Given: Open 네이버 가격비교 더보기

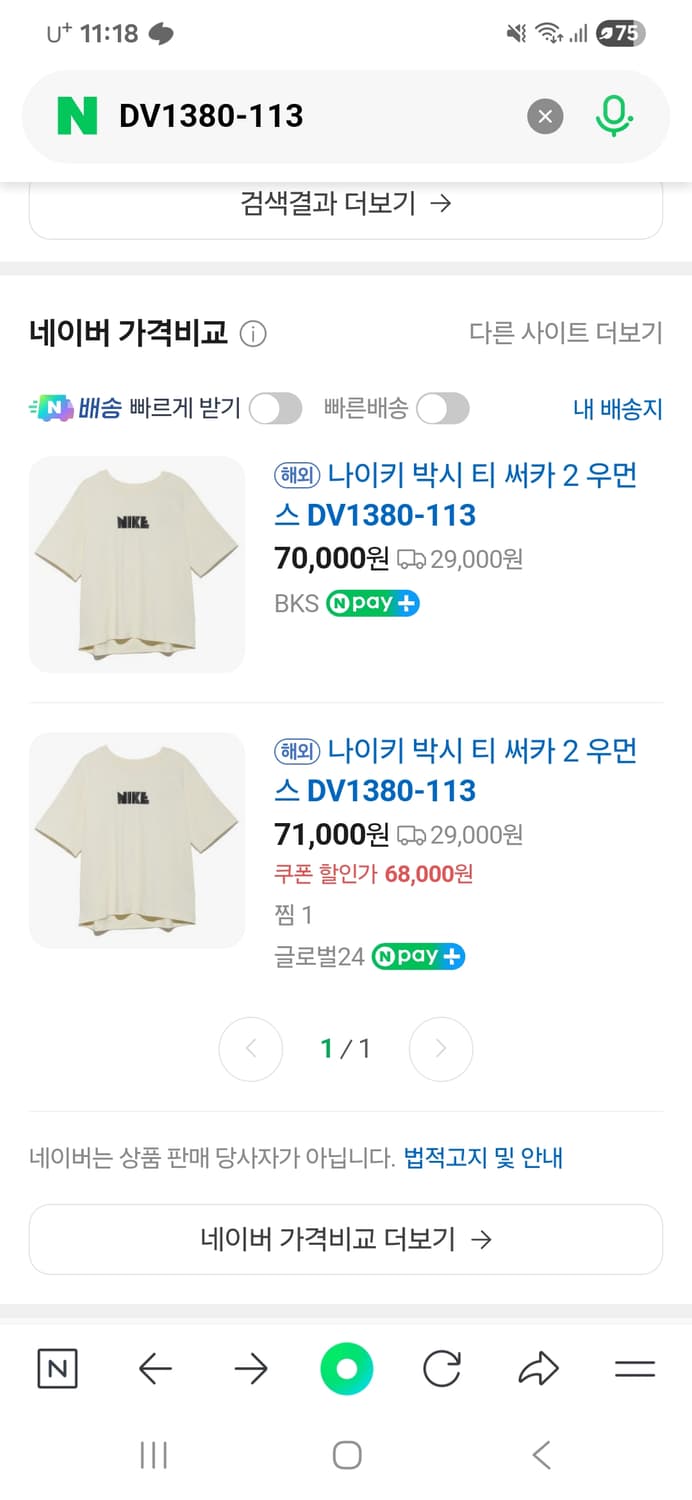Looking at the screenshot, I should 346,1239.
